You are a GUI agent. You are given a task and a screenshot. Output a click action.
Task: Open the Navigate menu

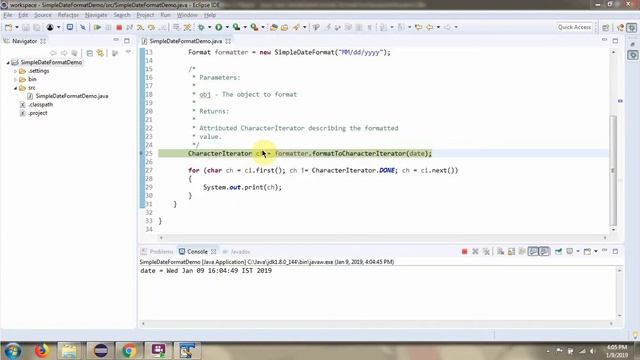click(96, 15)
